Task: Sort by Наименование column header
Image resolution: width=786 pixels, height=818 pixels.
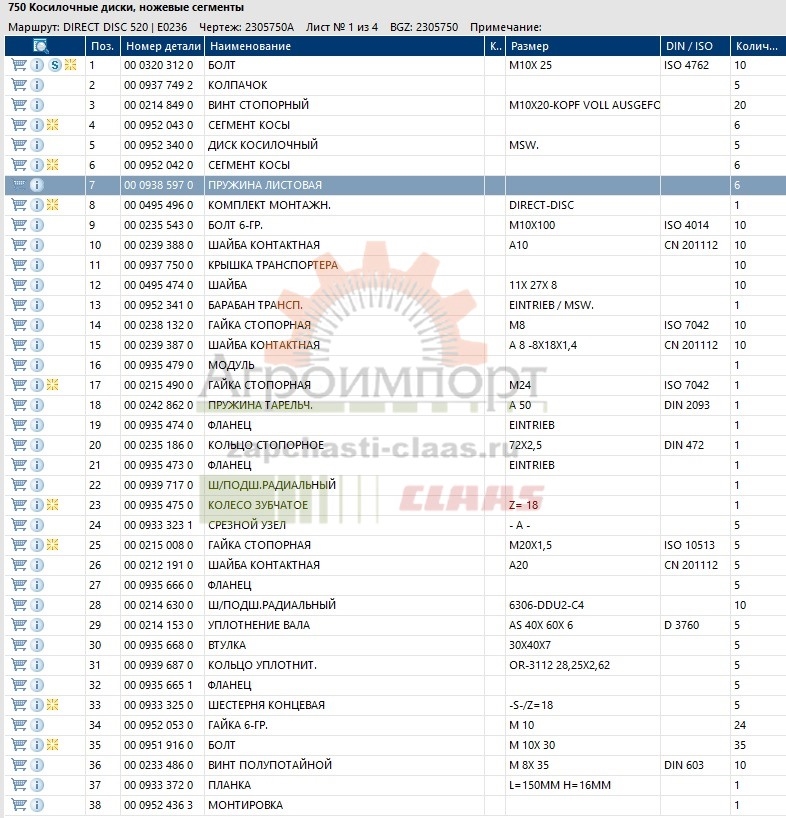Action: click(x=344, y=46)
